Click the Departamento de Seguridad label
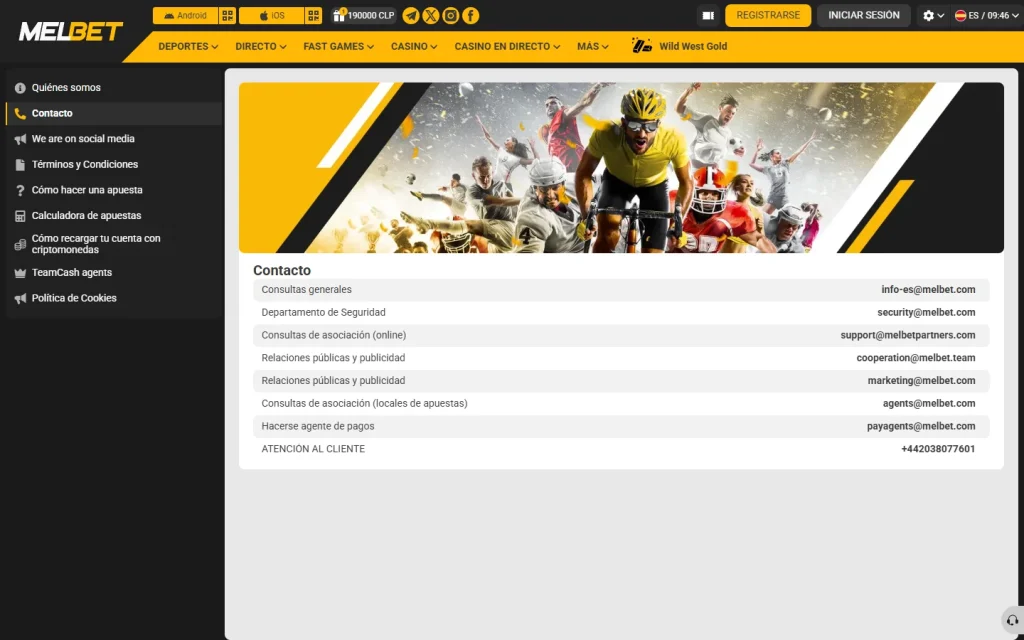 pyautogui.click(x=323, y=312)
